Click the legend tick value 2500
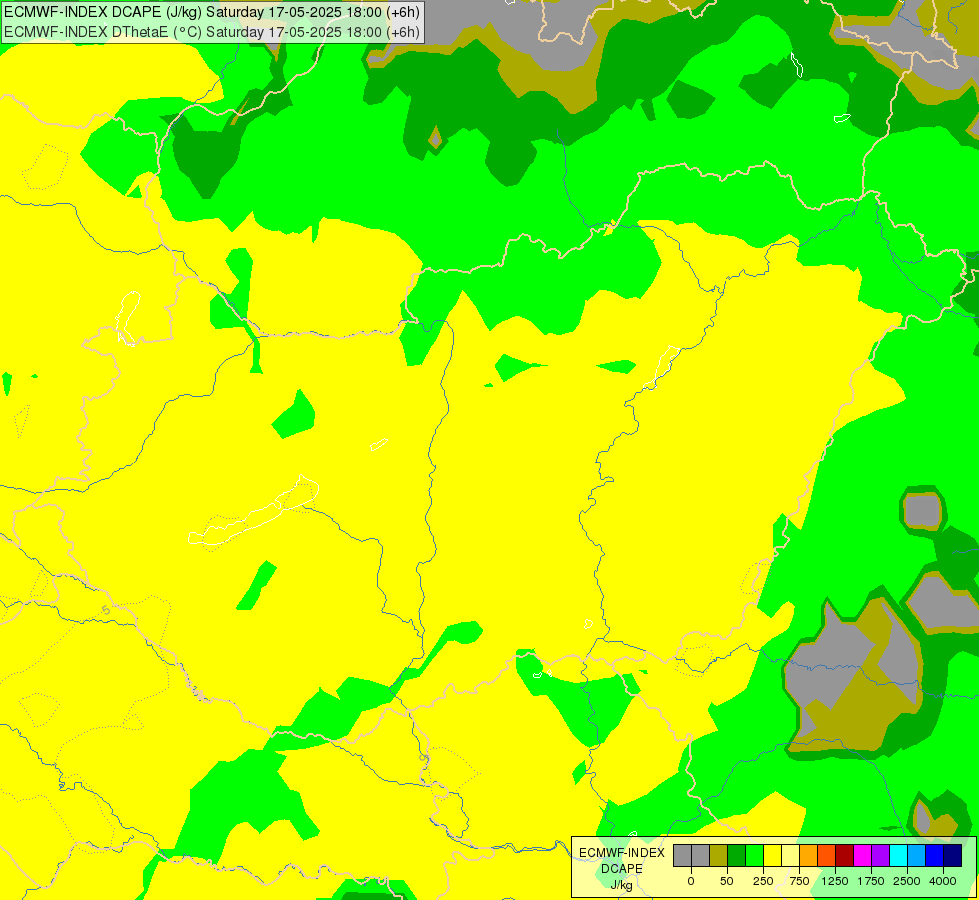Screen dimensions: 979x900 point(907,881)
